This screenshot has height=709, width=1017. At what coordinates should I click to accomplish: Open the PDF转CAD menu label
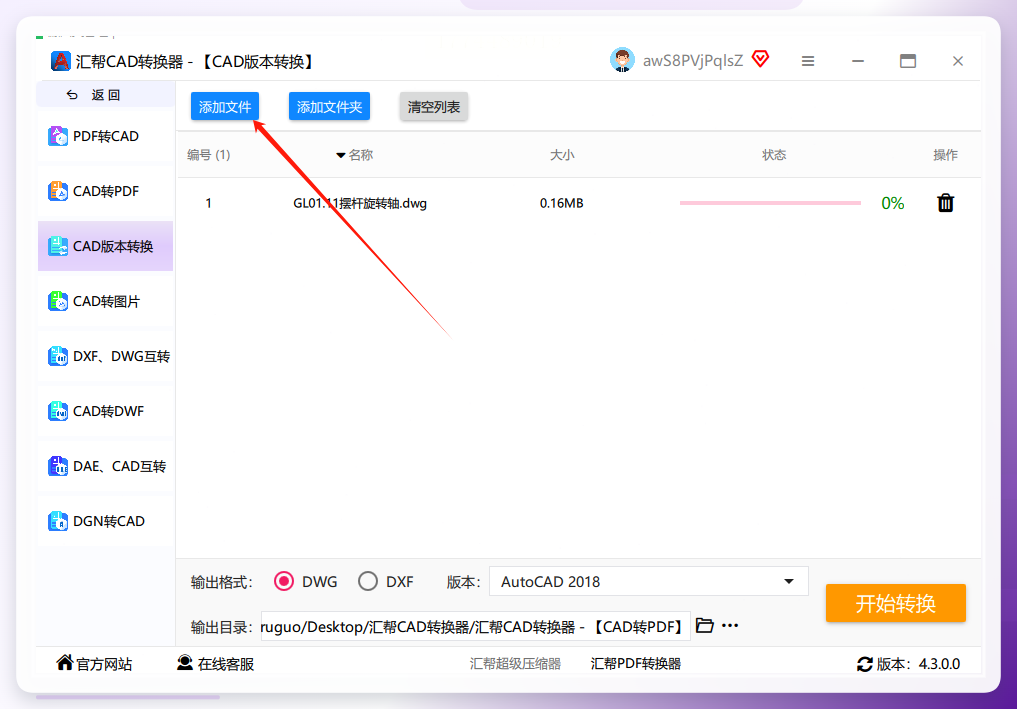coord(106,136)
